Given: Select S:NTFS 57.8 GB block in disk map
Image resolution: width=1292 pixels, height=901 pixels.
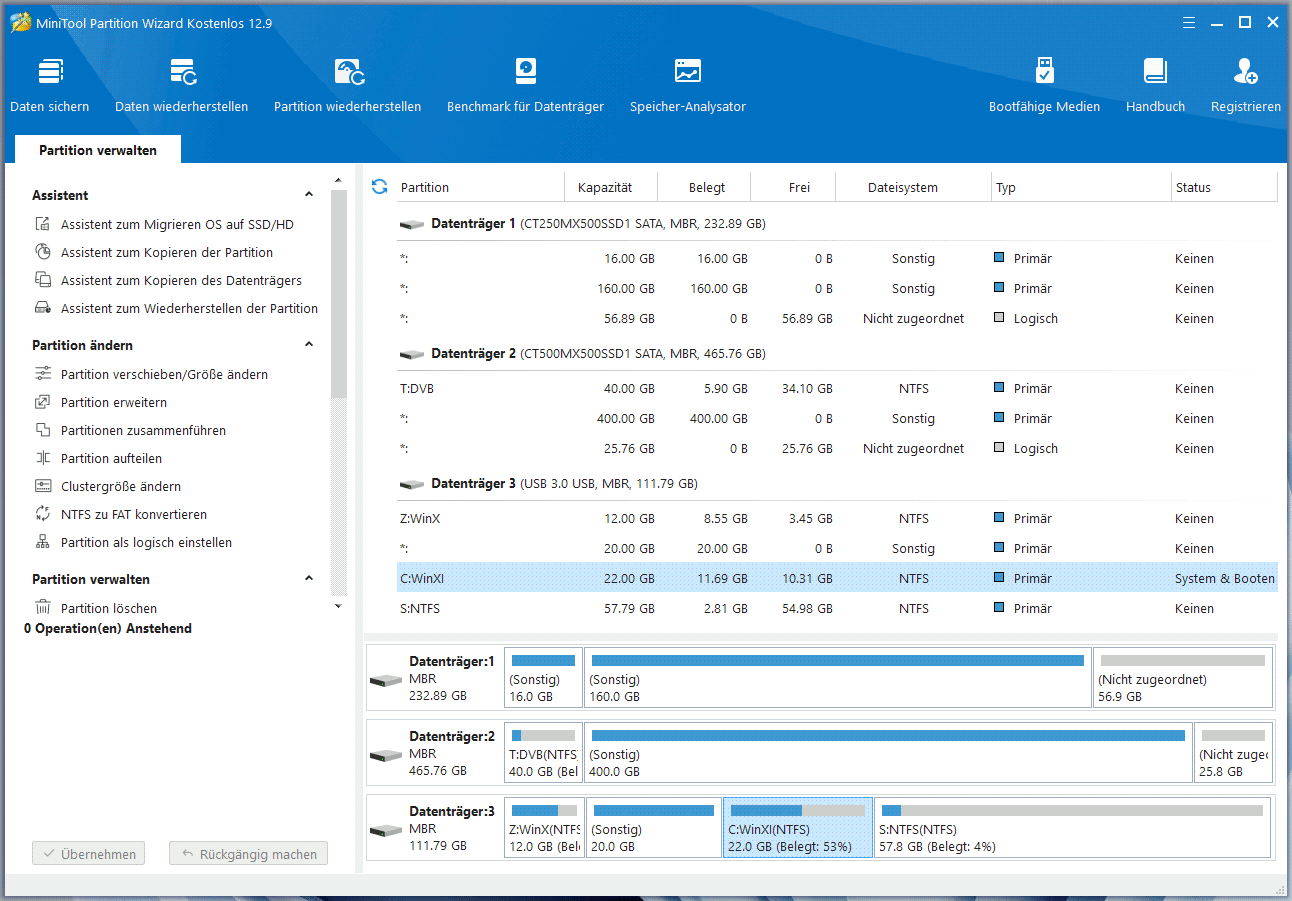Looking at the screenshot, I should 1072,828.
